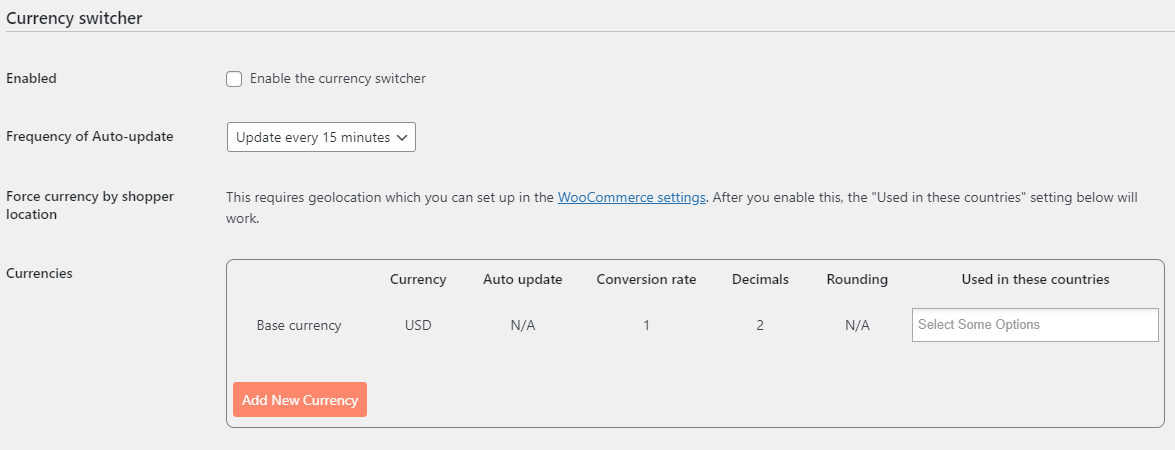This screenshot has width=1175, height=450.
Task: Open the Frequency of Auto-update dropdown
Action: point(320,137)
